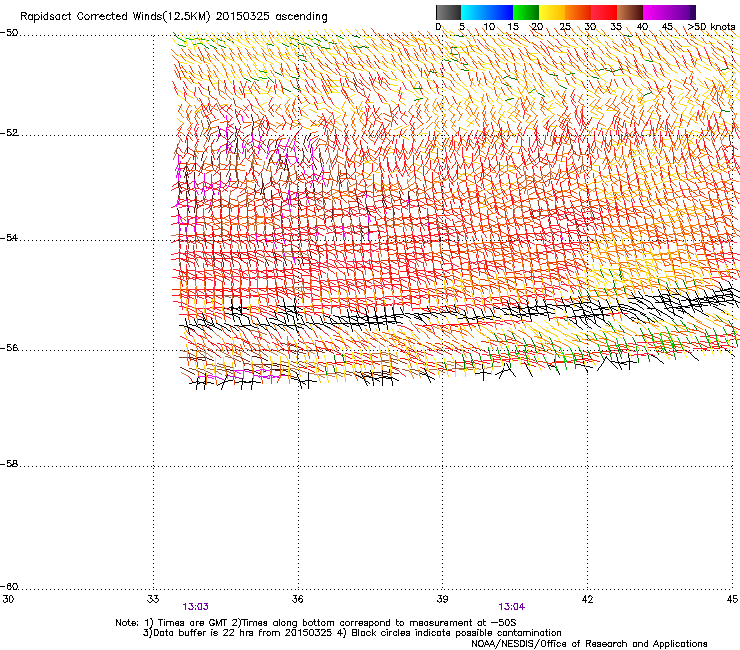Image resolution: width=740 pixels, height=650 pixels.
Task: Pick the blue 10-15 knots color band
Action: click(500, 12)
